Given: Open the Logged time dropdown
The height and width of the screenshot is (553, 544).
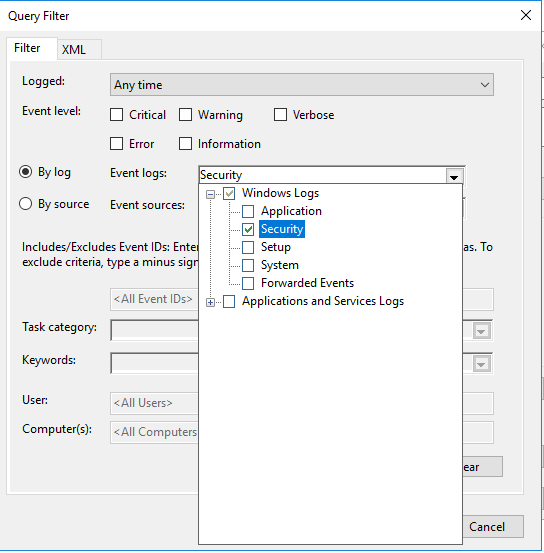Looking at the screenshot, I should [x=302, y=85].
